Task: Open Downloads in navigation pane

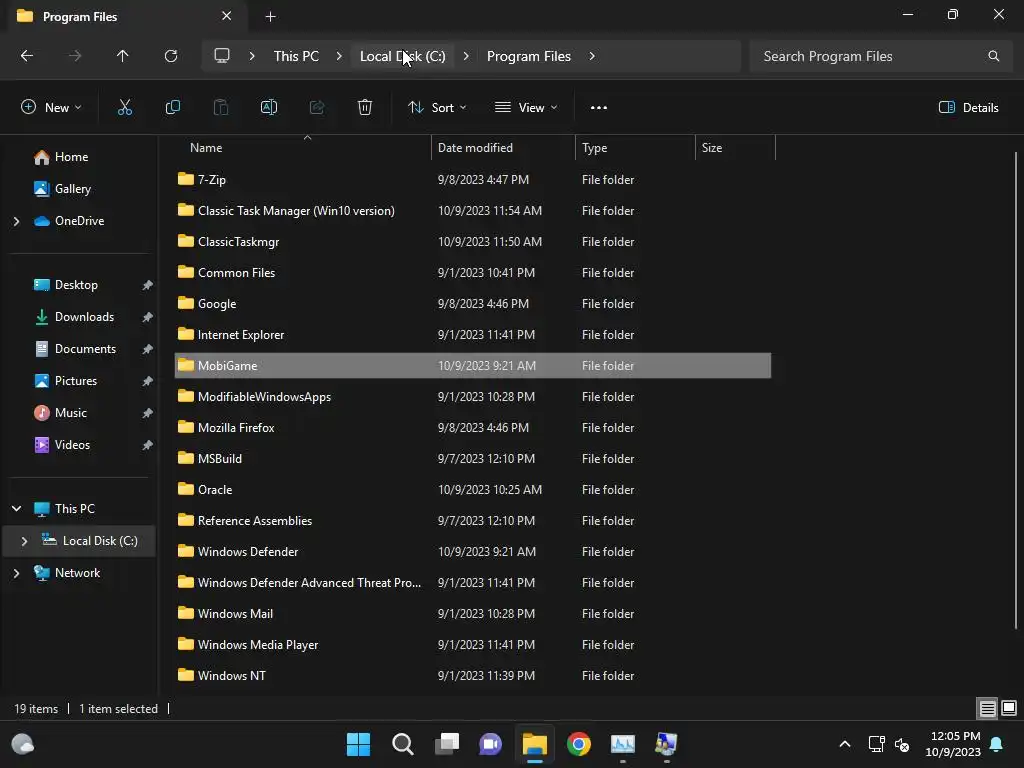Action: 84,317
